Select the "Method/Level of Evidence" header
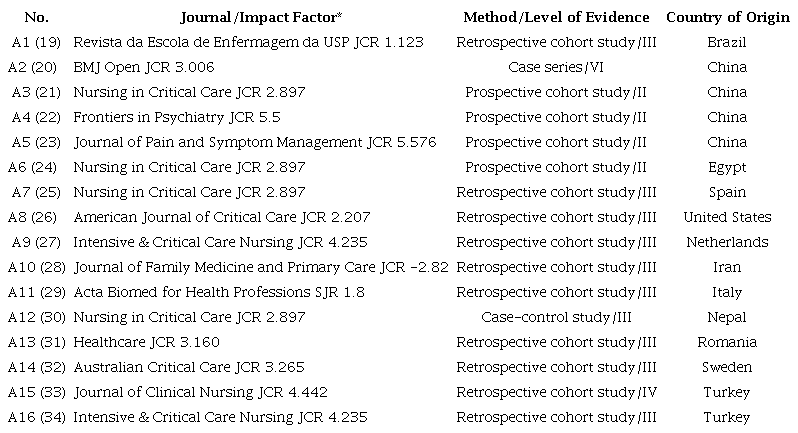798x433 pixels. 556,17
